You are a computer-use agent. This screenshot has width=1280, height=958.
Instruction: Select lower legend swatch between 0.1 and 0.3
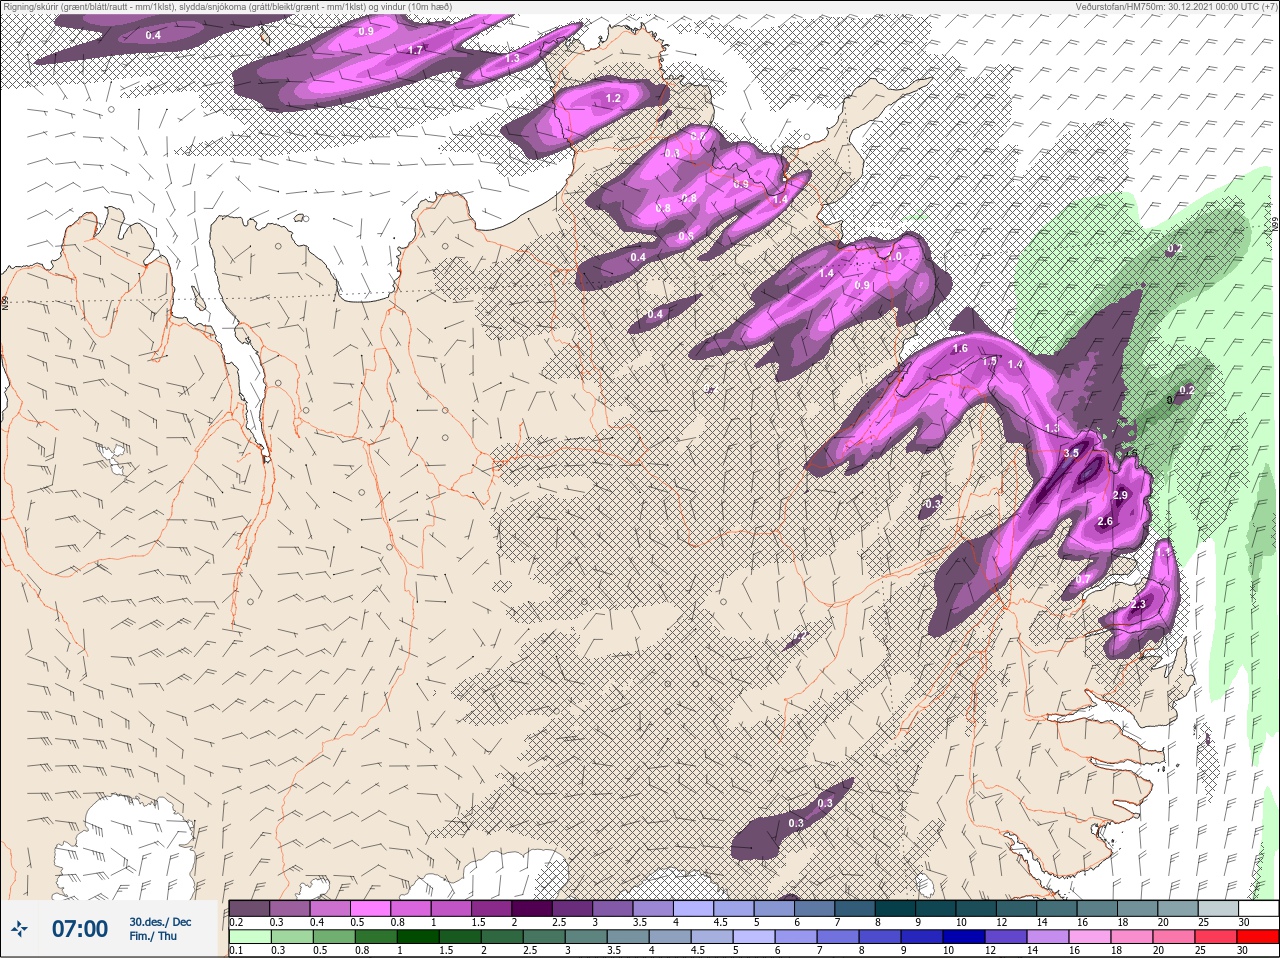pos(249,937)
